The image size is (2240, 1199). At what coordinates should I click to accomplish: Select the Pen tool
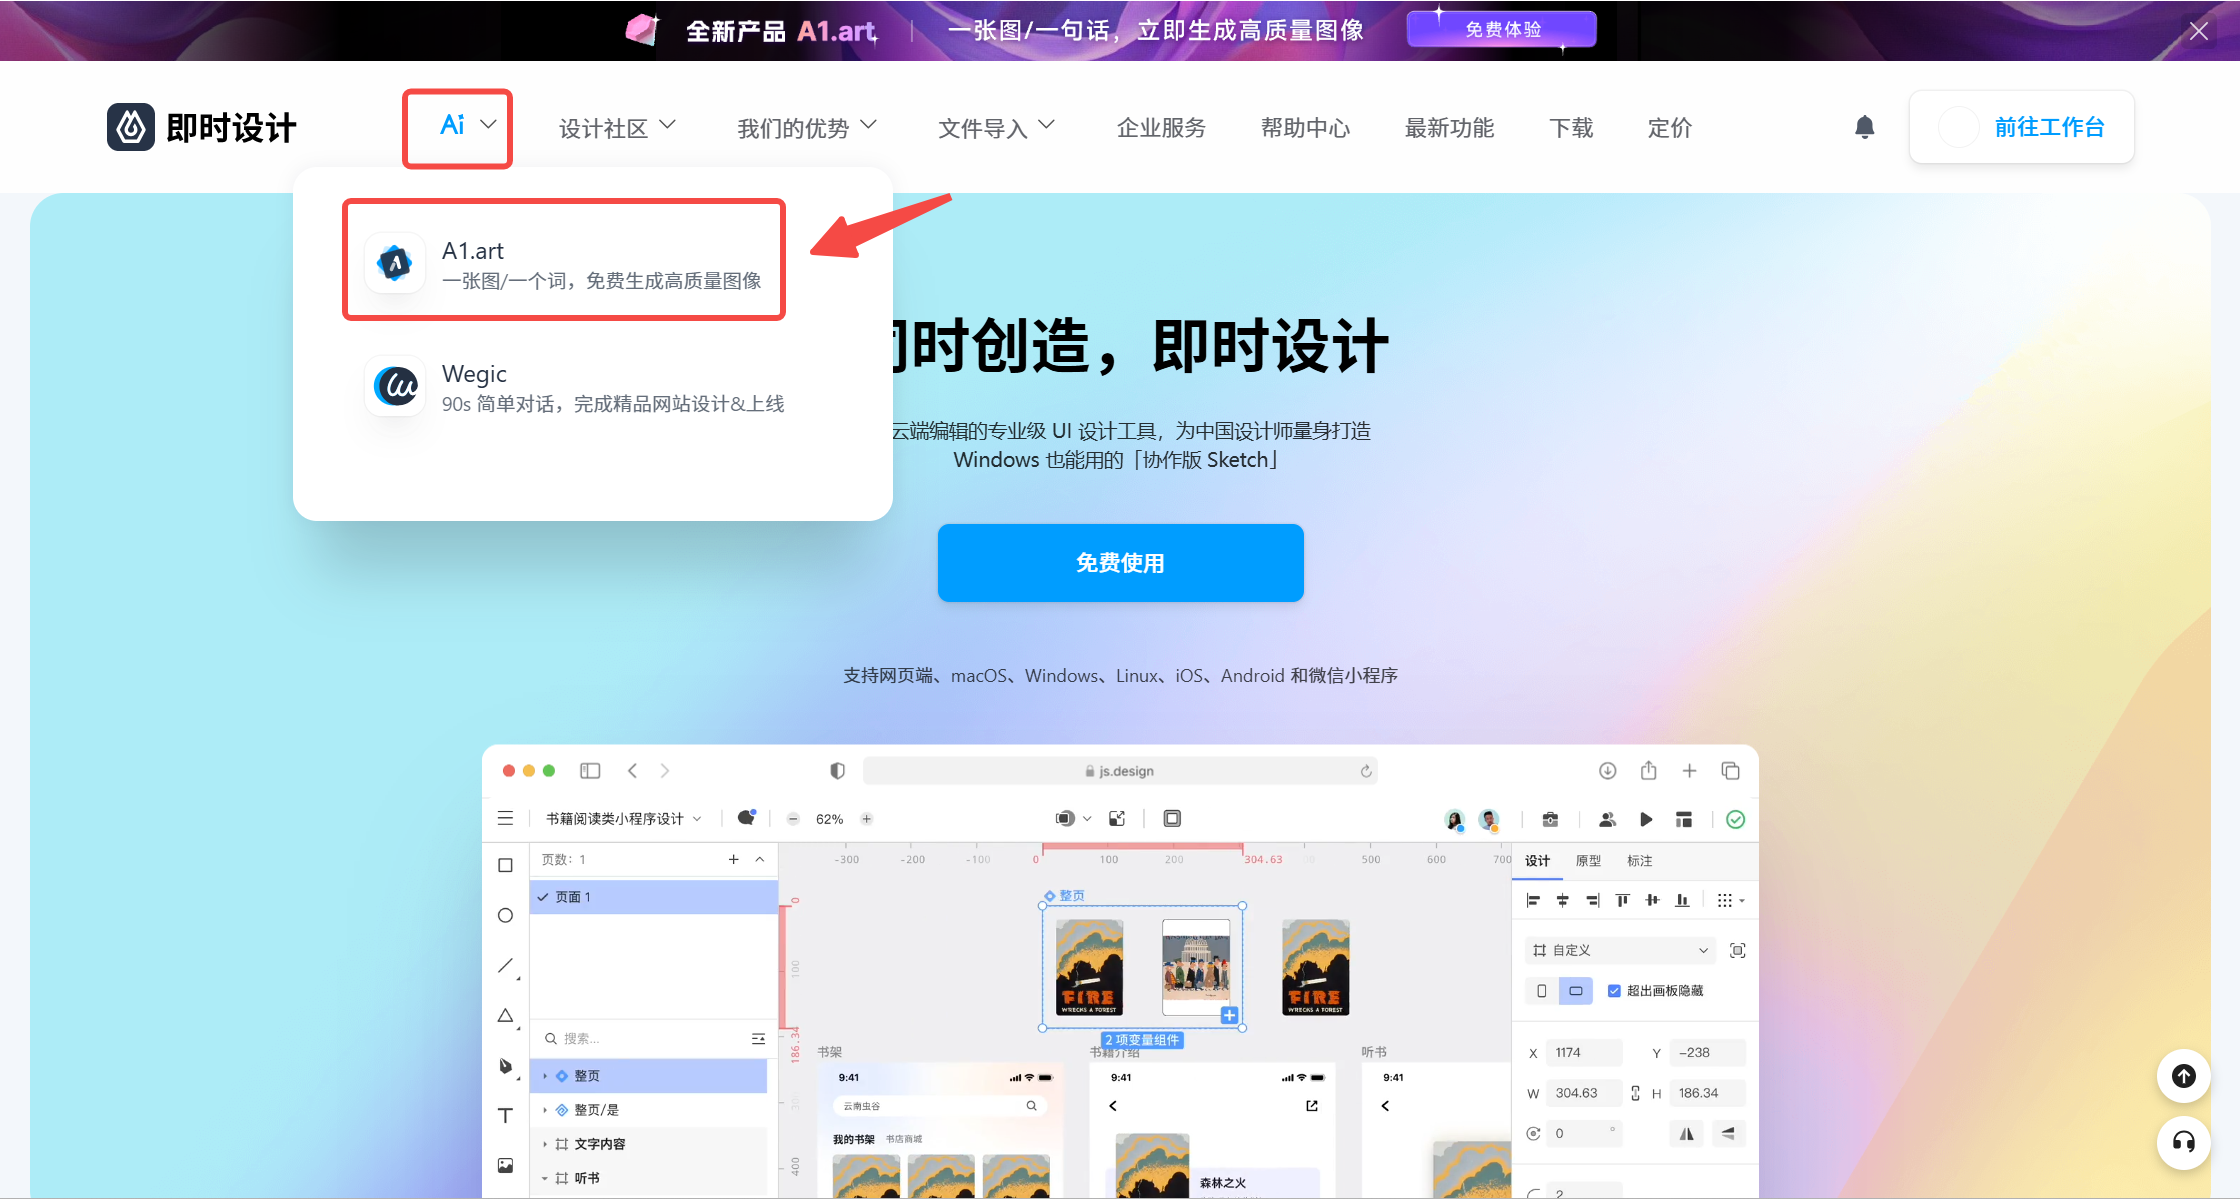coord(506,1066)
